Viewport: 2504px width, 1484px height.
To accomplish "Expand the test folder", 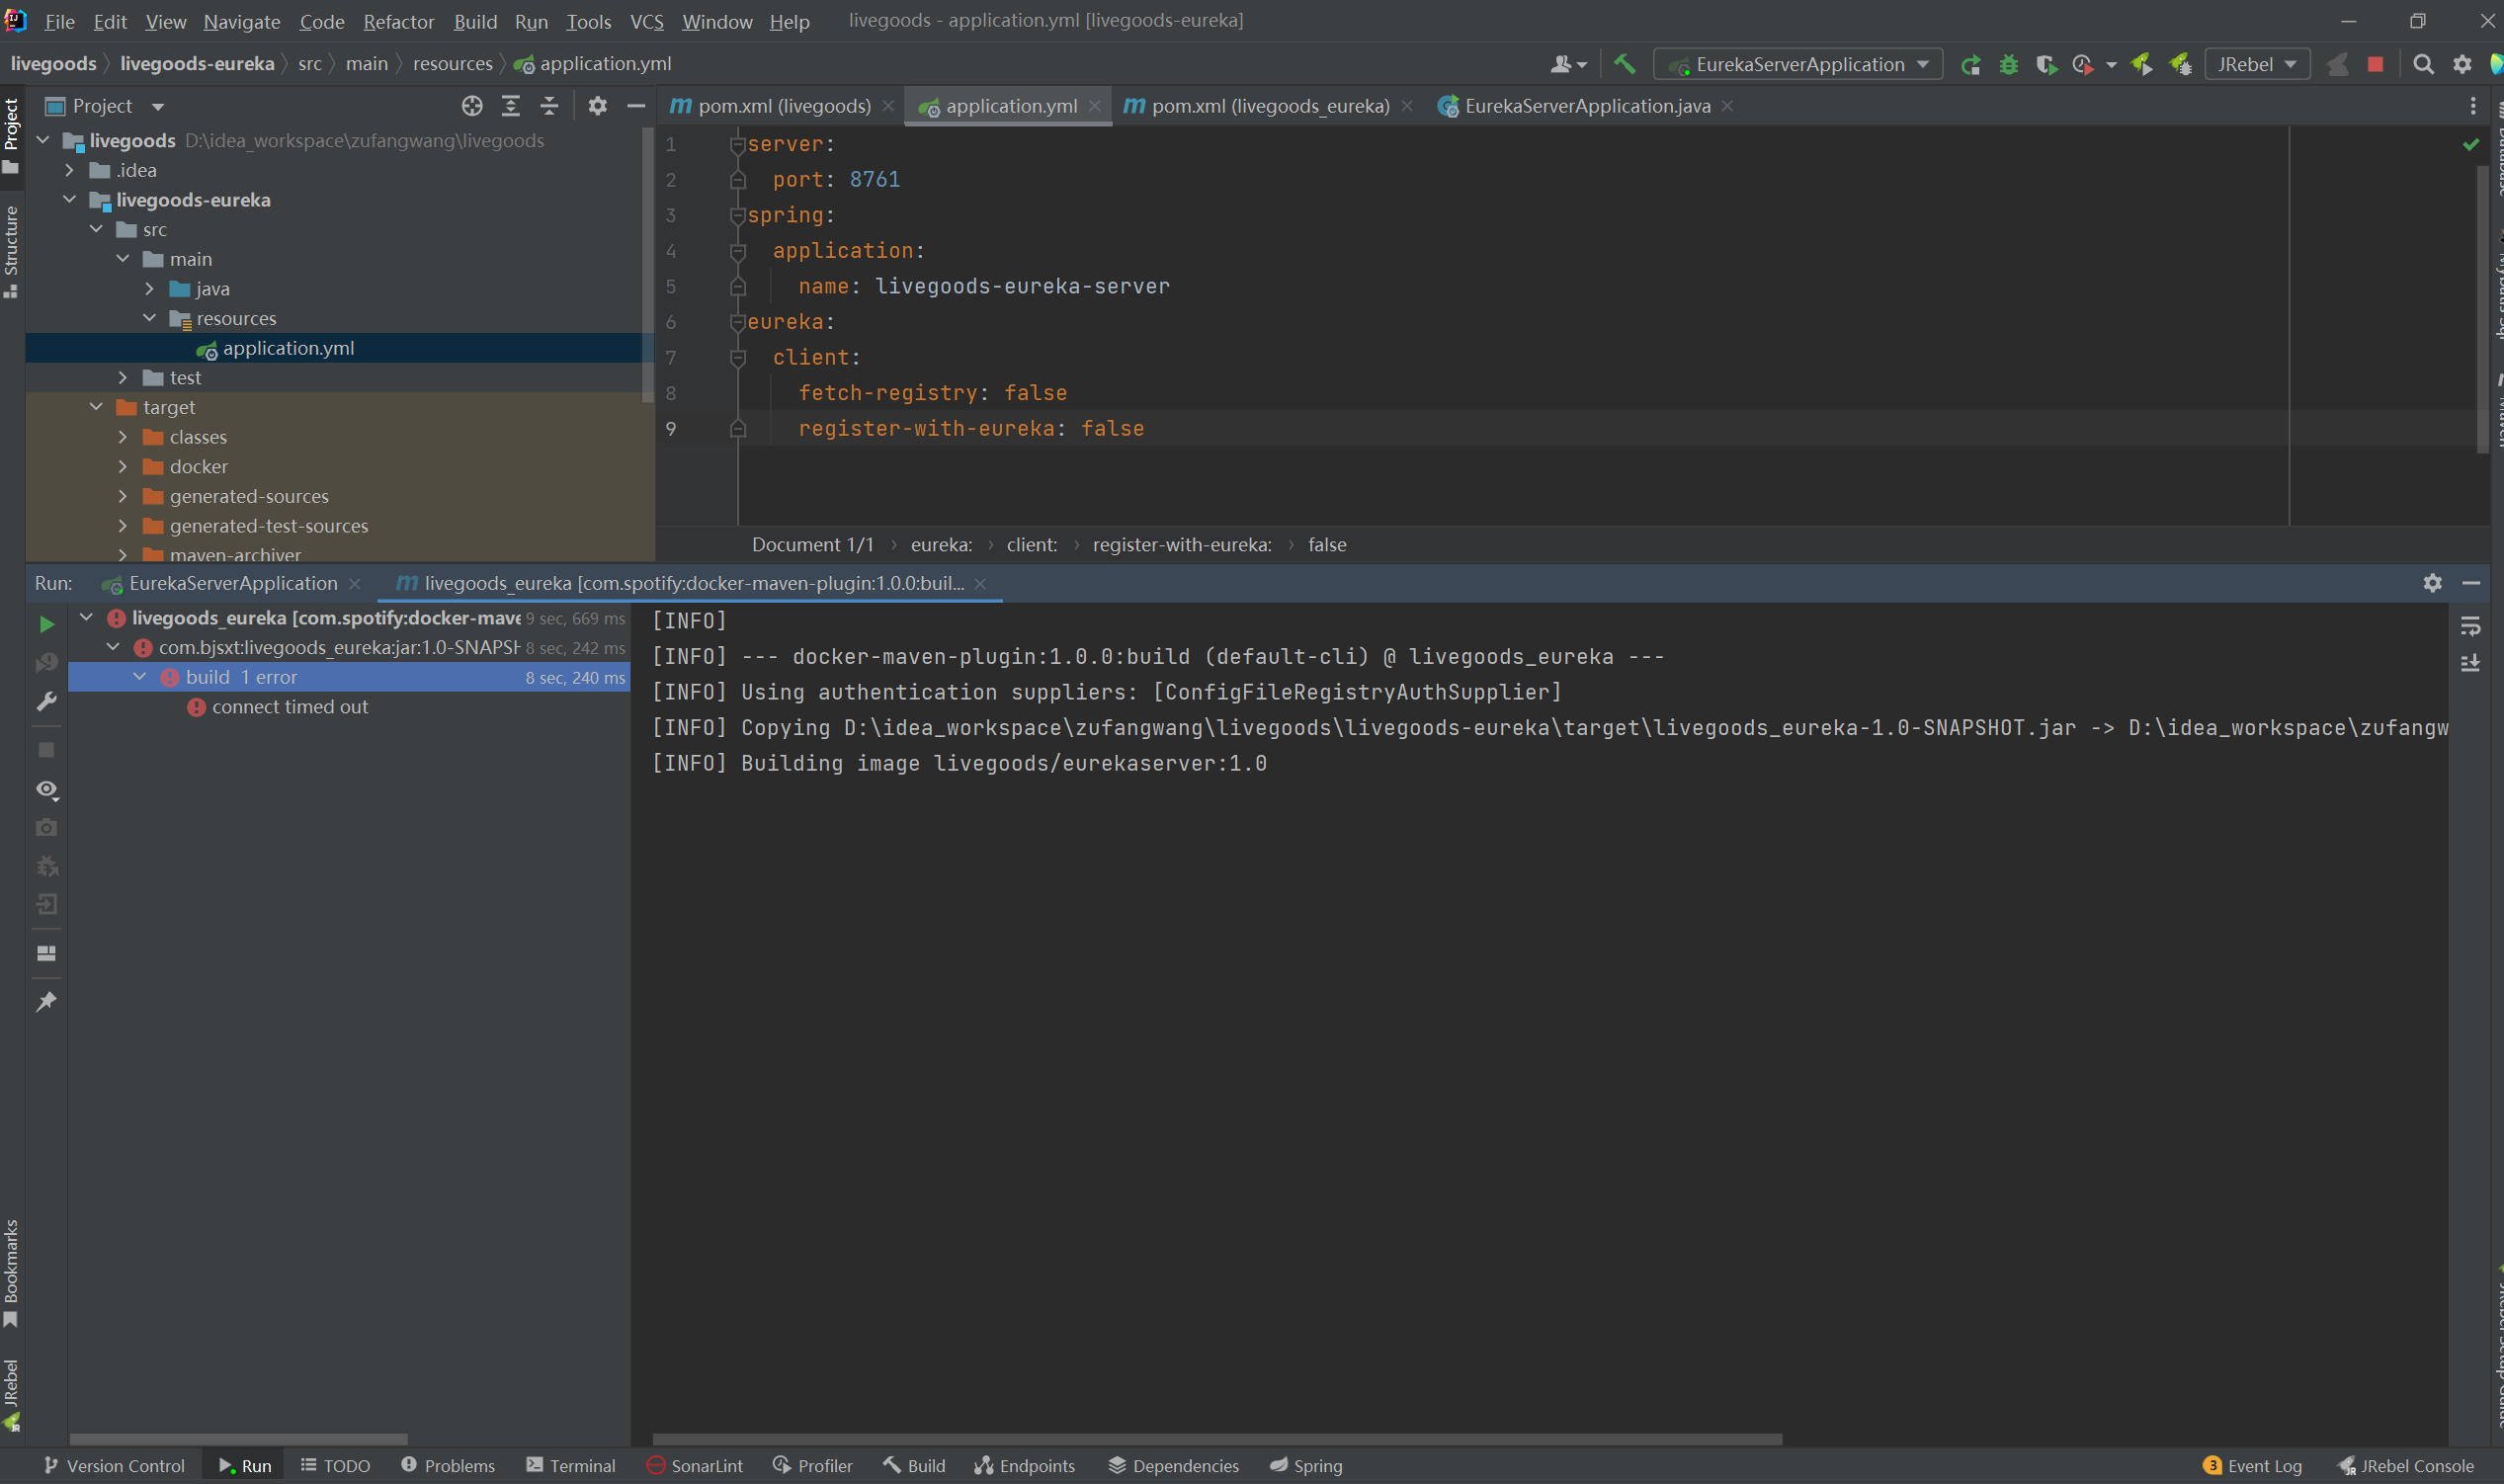I will pos(123,377).
